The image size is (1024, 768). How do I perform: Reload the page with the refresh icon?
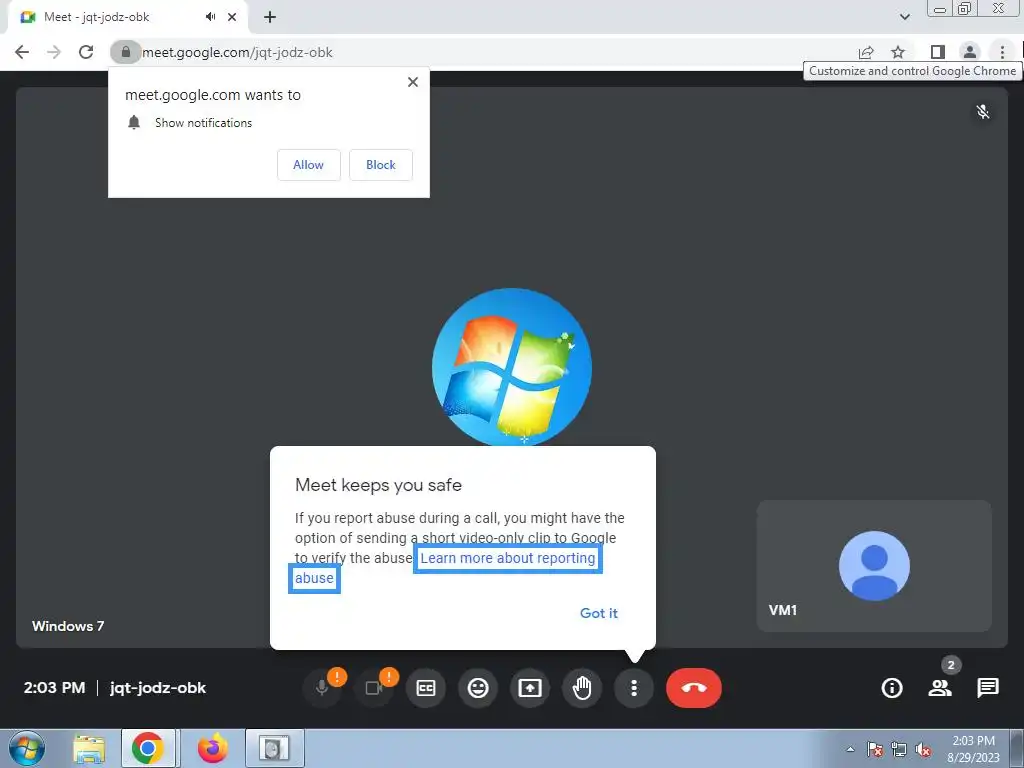click(86, 52)
